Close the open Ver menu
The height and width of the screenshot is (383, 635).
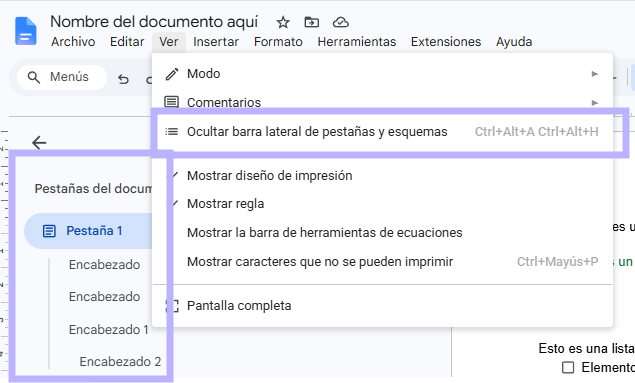point(168,42)
